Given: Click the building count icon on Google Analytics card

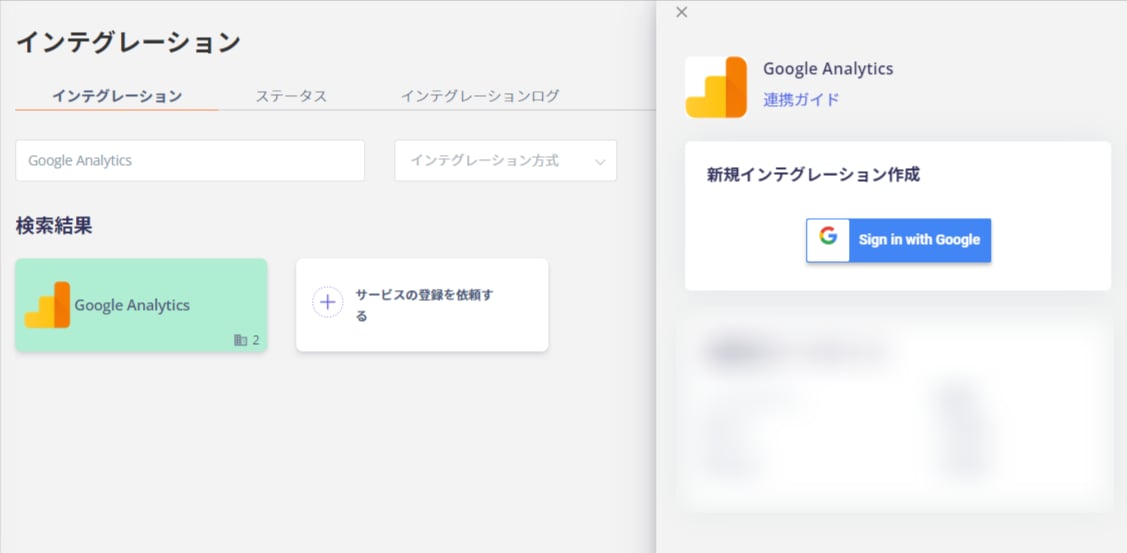Looking at the screenshot, I should [x=240, y=340].
